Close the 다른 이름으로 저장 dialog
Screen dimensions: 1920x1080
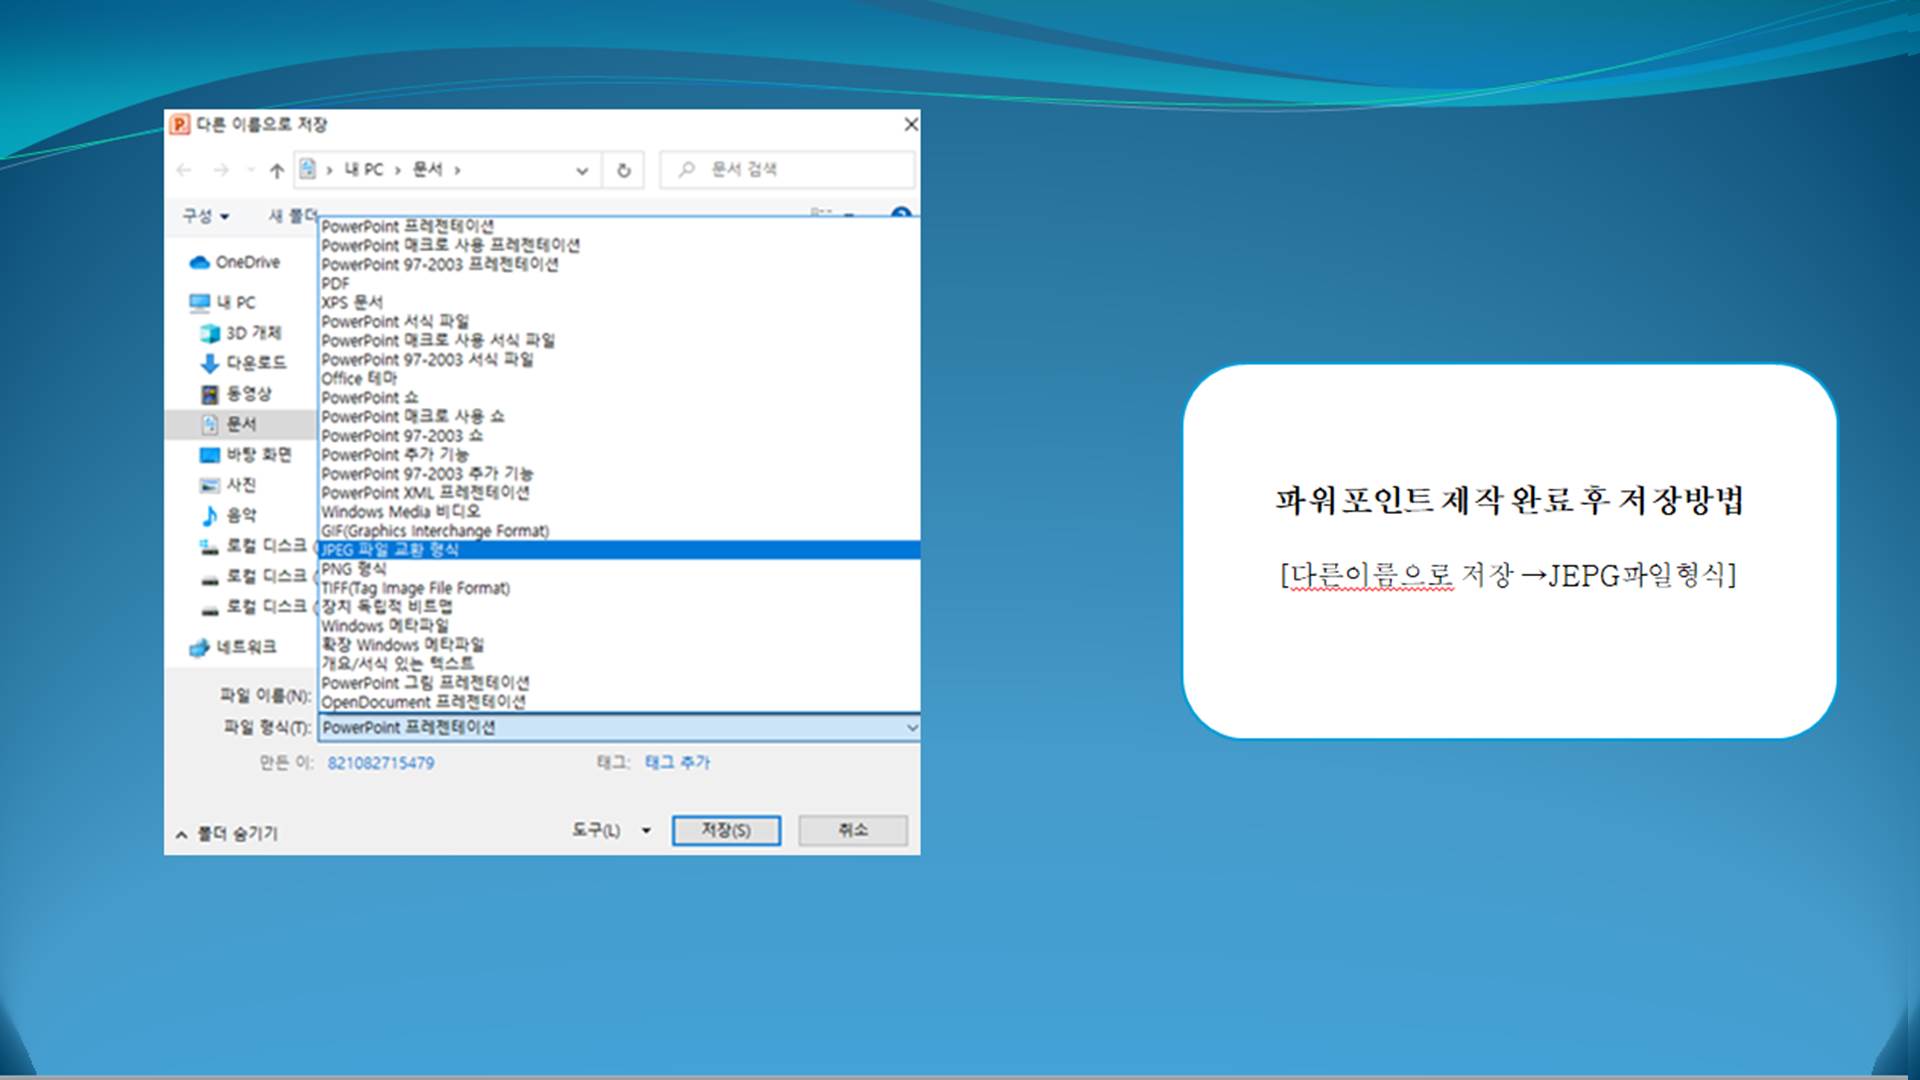[x=910, y=124]
